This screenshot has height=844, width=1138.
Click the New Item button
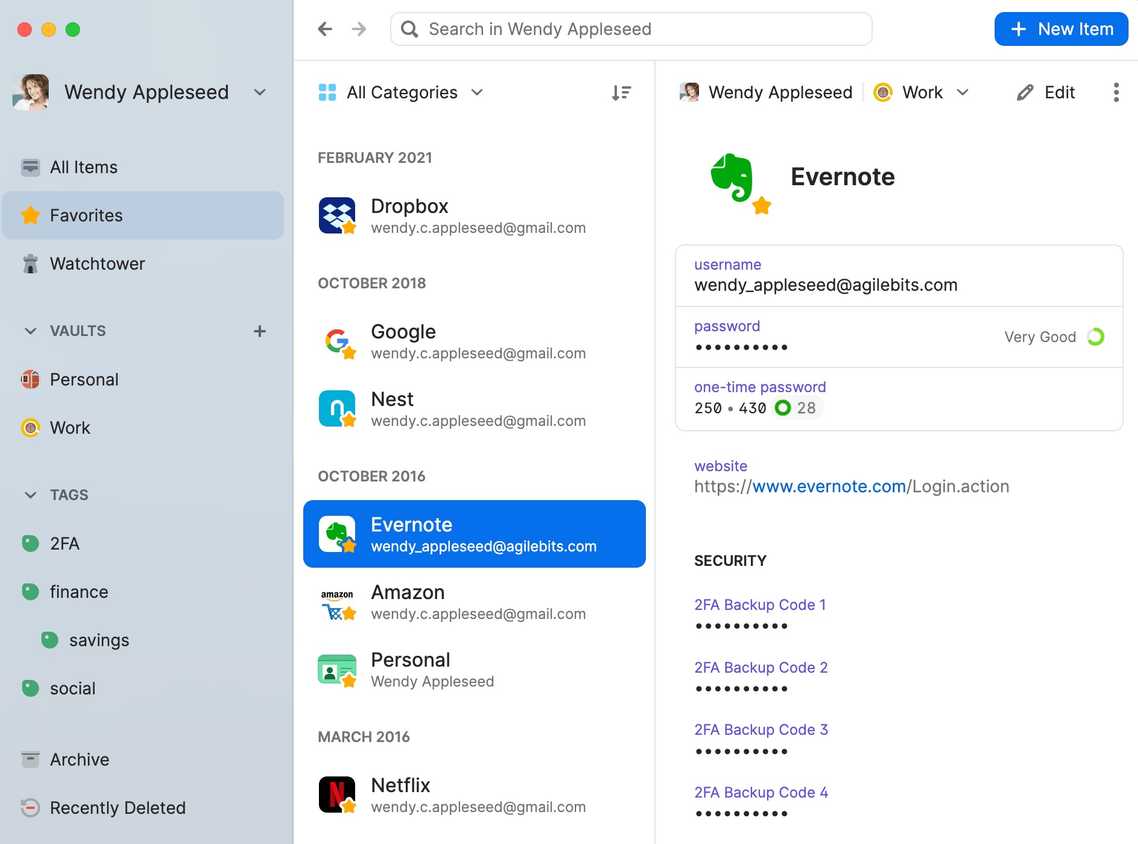click(x=1060, y=29)
